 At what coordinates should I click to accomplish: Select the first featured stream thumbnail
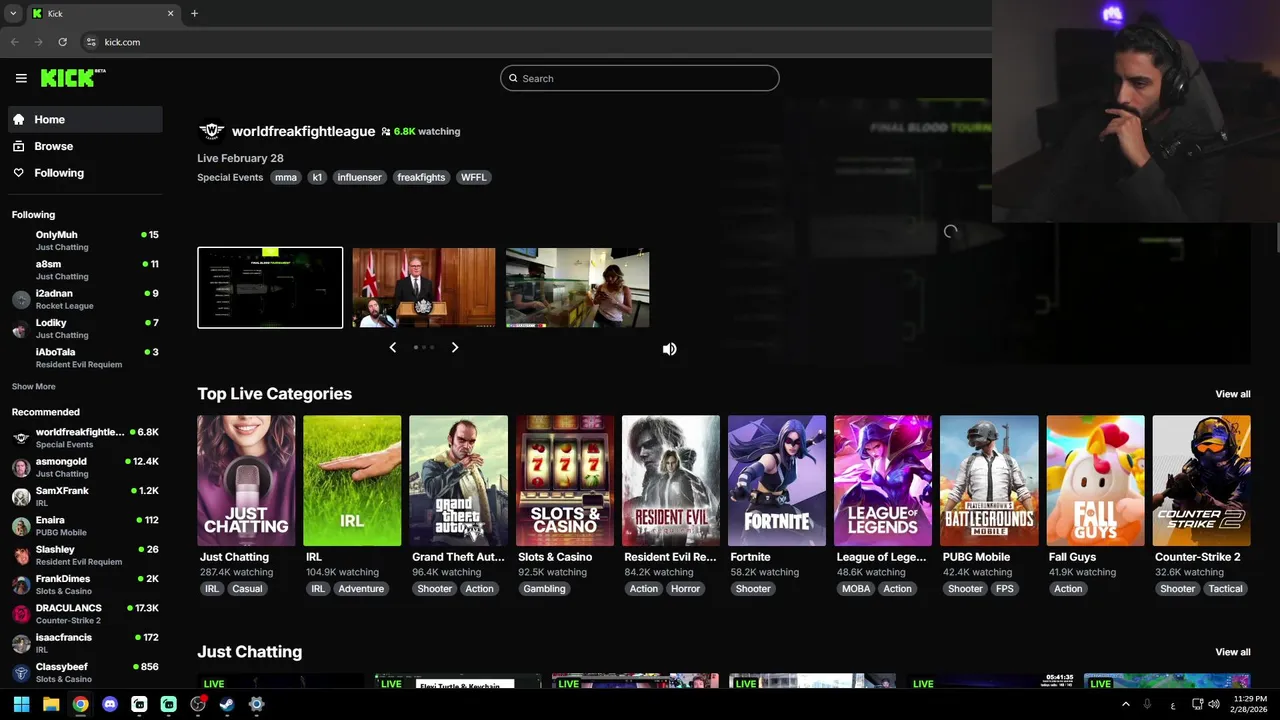point(270,287)
